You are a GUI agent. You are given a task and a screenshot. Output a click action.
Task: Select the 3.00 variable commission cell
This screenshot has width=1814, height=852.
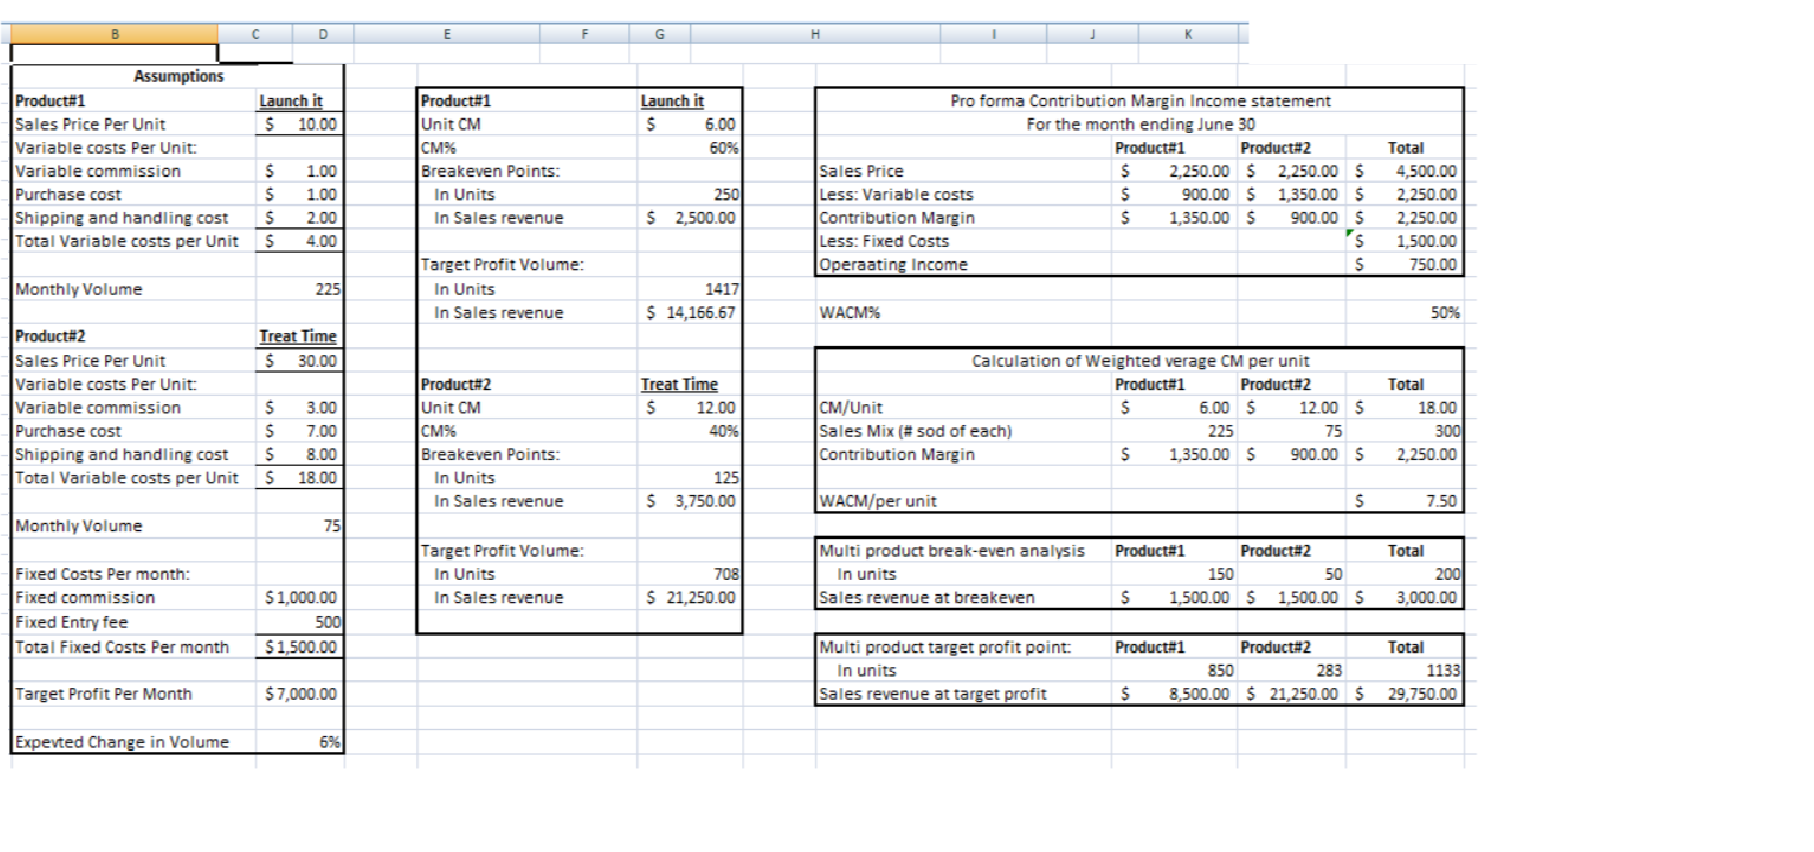click(x=300, y=407)
